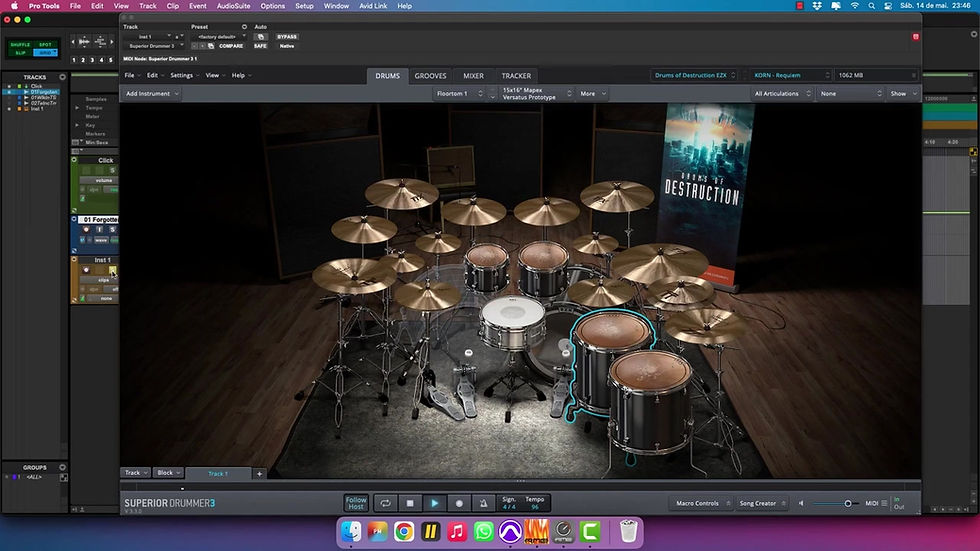The image size is (980, 551).
Task: Open the Add Instrument dropdown
Action: click(x=152, y=94)
